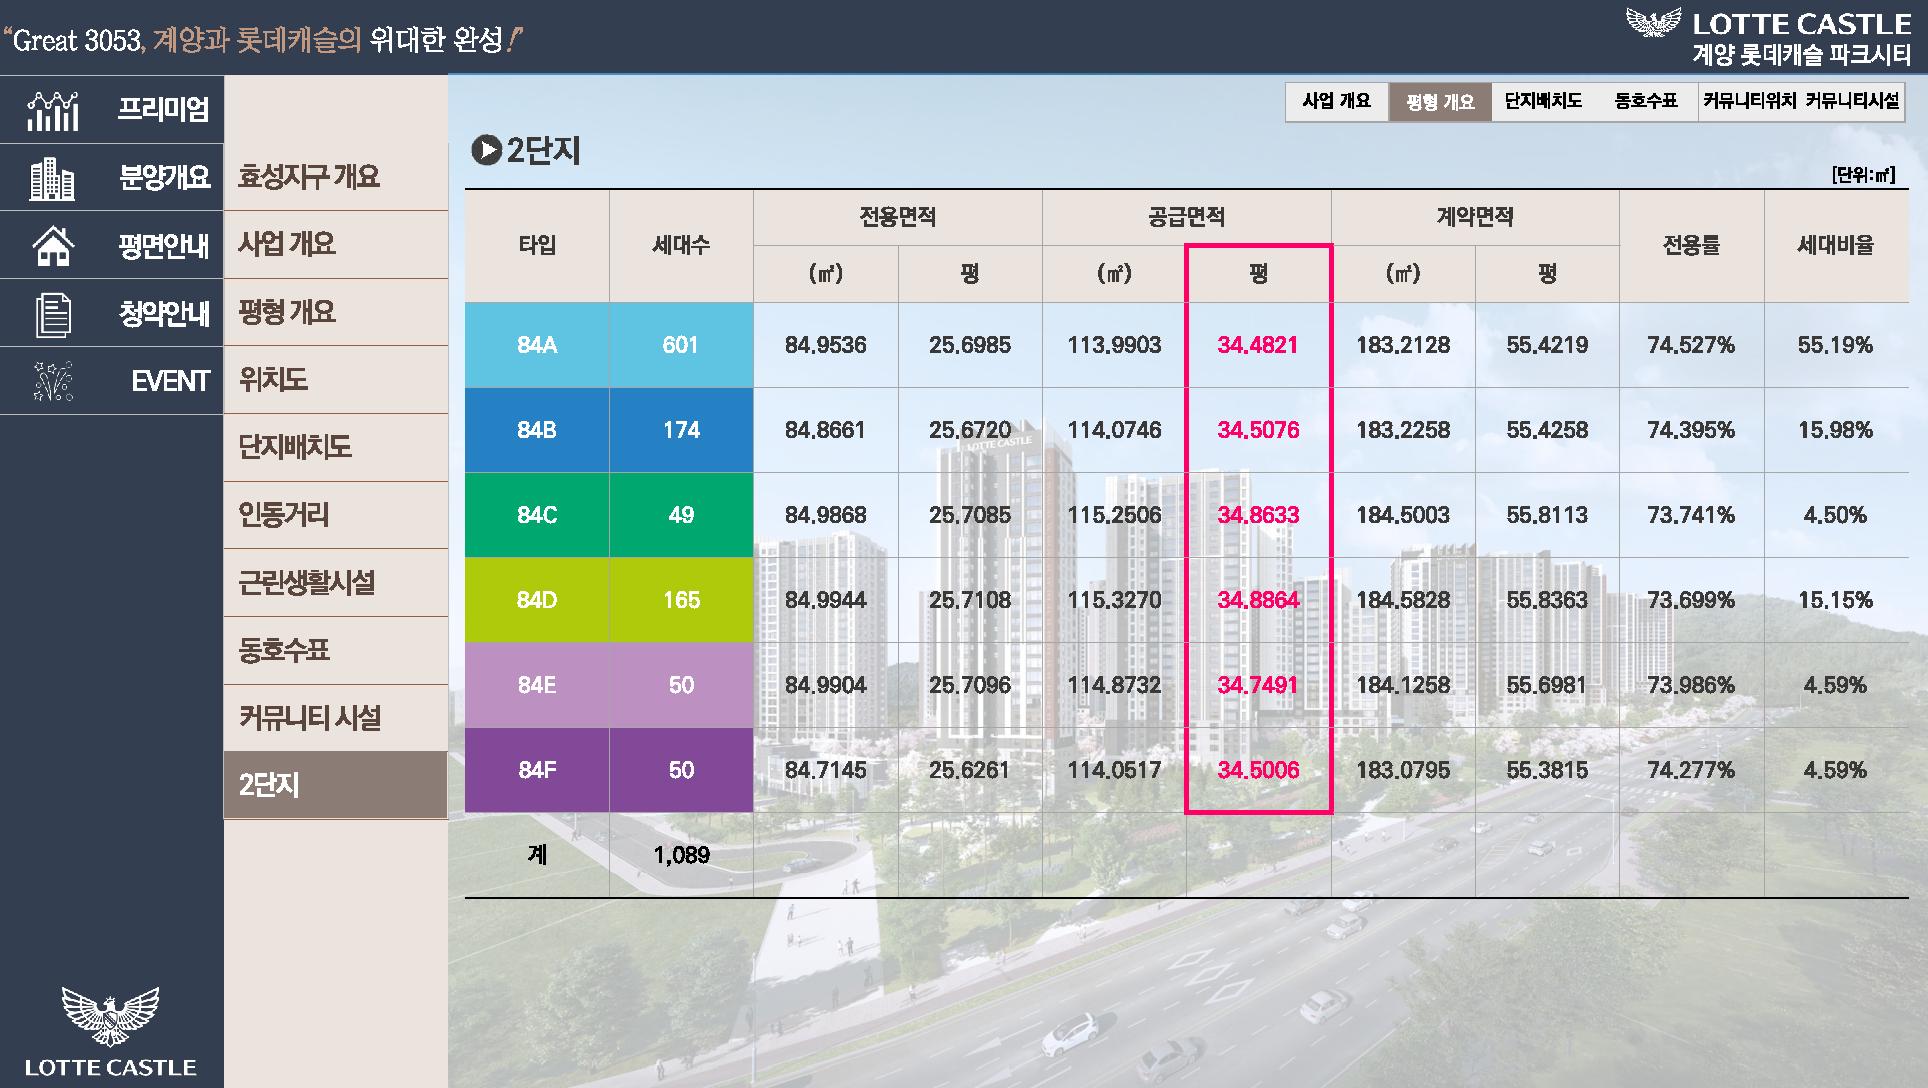The image size is (1928, 1088).
Task: Click the 174 household count cell
Action: pyautogui.click(x=681, y=430)
